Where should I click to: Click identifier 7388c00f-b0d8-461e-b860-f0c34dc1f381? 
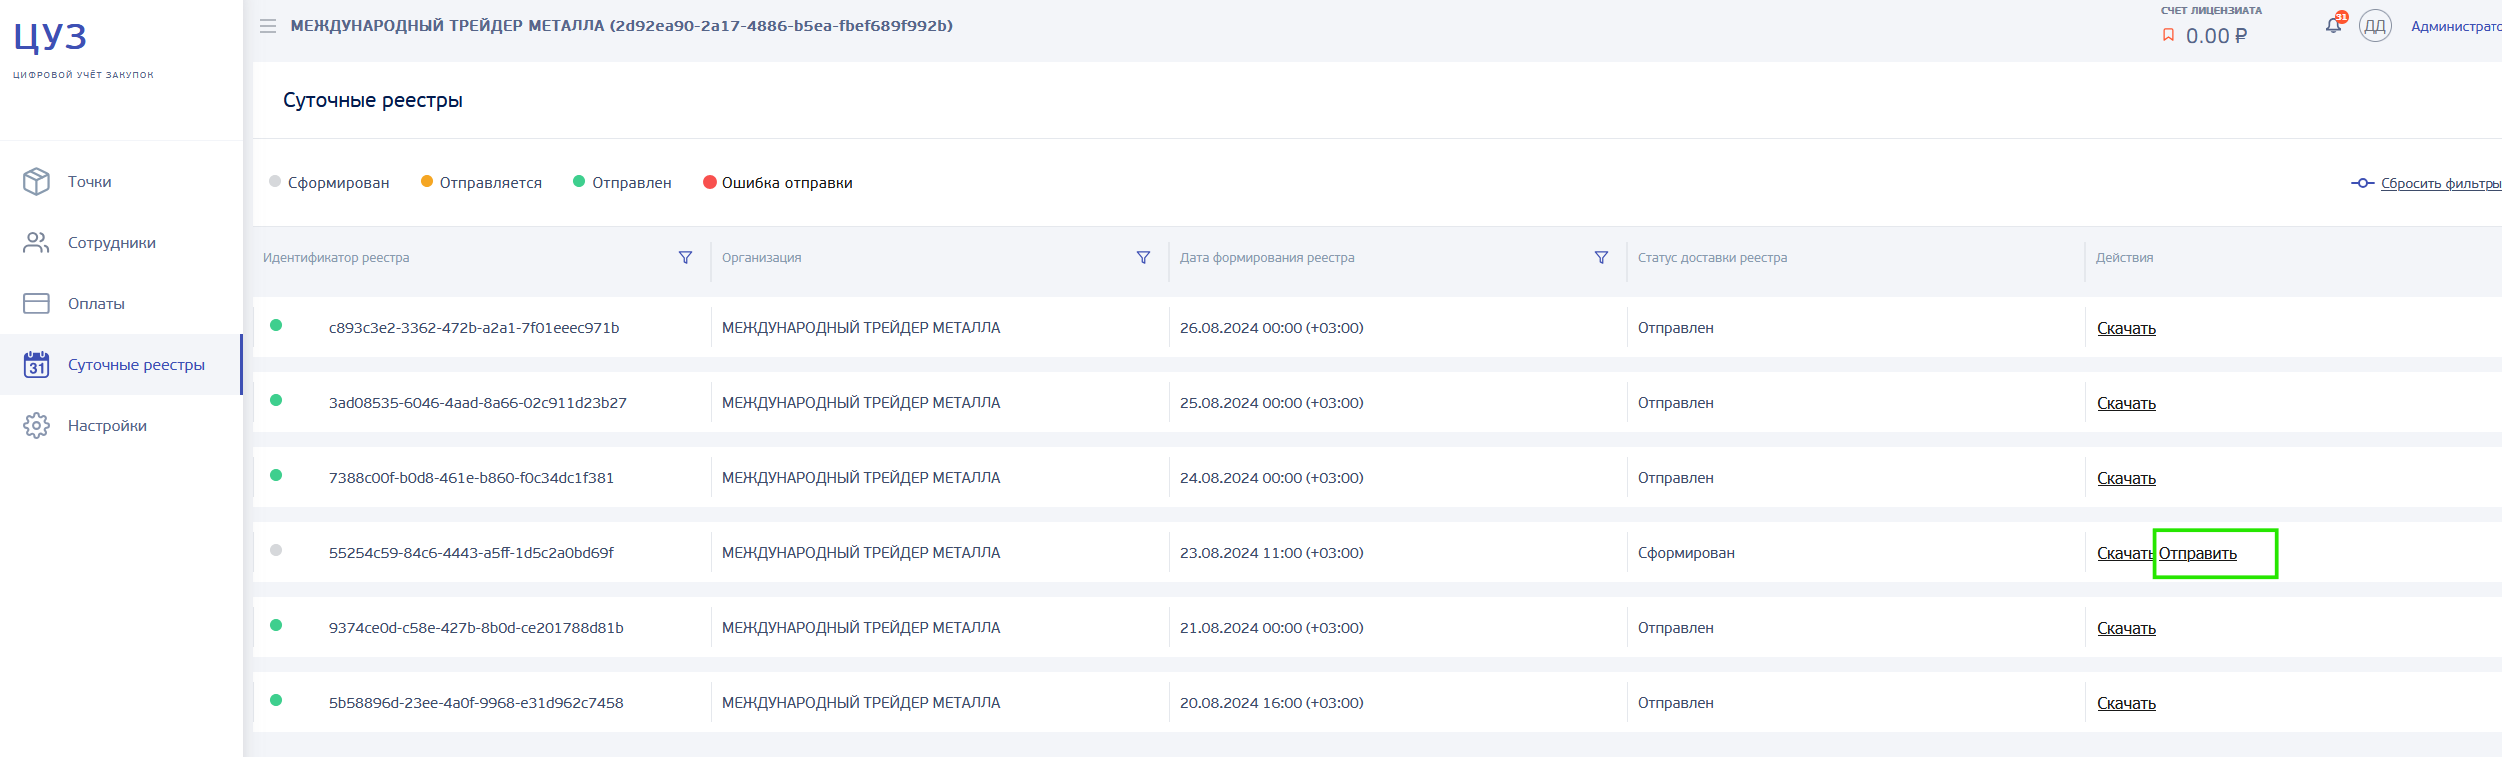coord(471,477)
